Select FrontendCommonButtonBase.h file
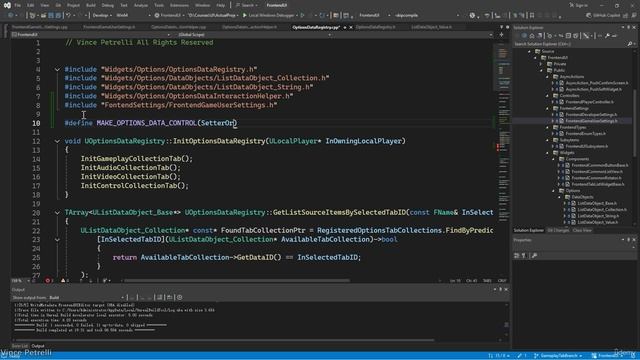Image resolution: width=640 pixels, height=360 pixels. click(600, 165)
